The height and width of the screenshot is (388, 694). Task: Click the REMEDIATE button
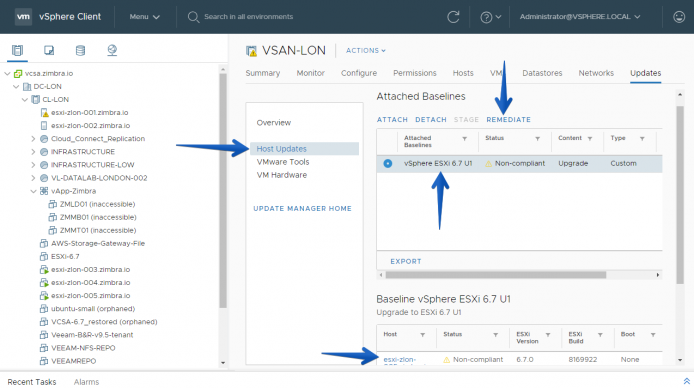click(509, 120)
